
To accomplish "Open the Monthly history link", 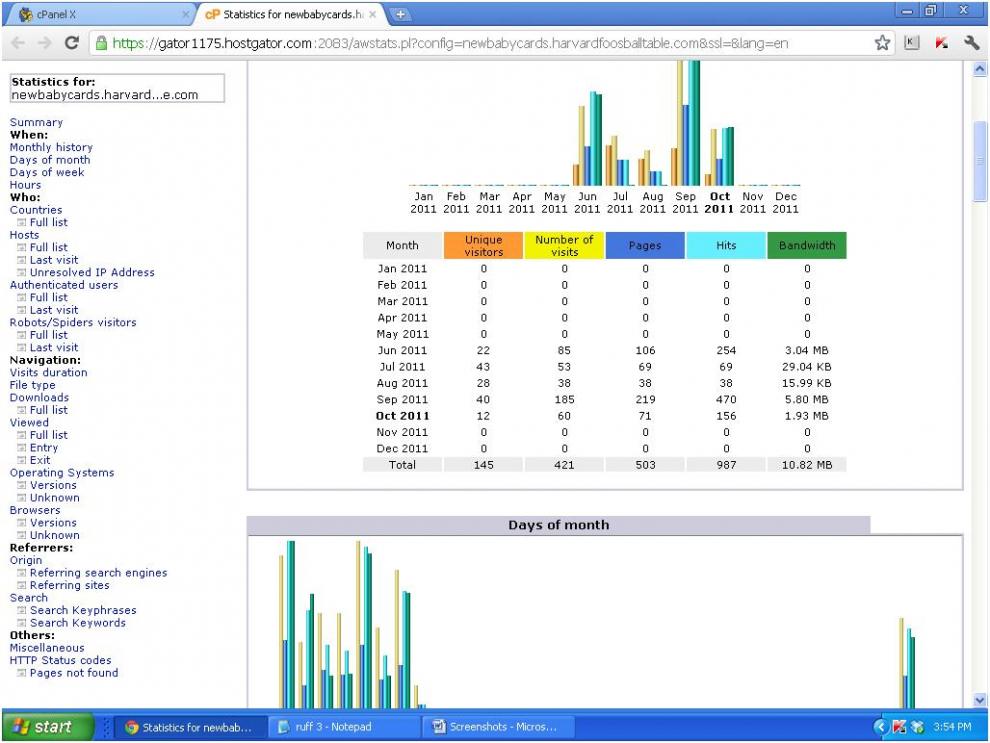I will tap(51, 147).
